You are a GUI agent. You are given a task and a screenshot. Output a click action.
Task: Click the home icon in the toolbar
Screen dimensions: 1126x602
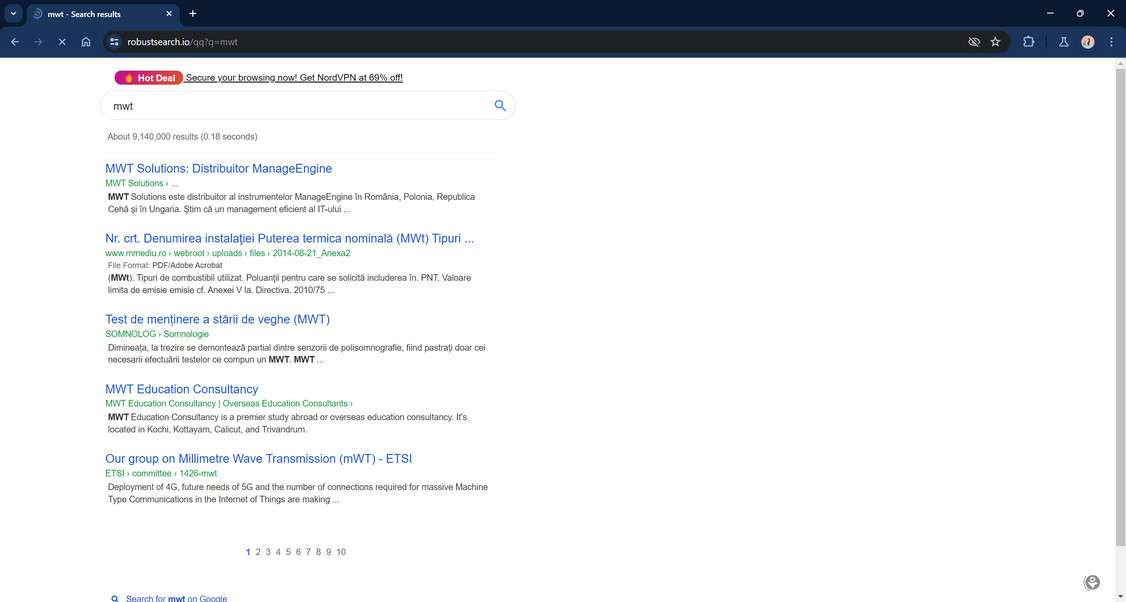tap(87, 41)
